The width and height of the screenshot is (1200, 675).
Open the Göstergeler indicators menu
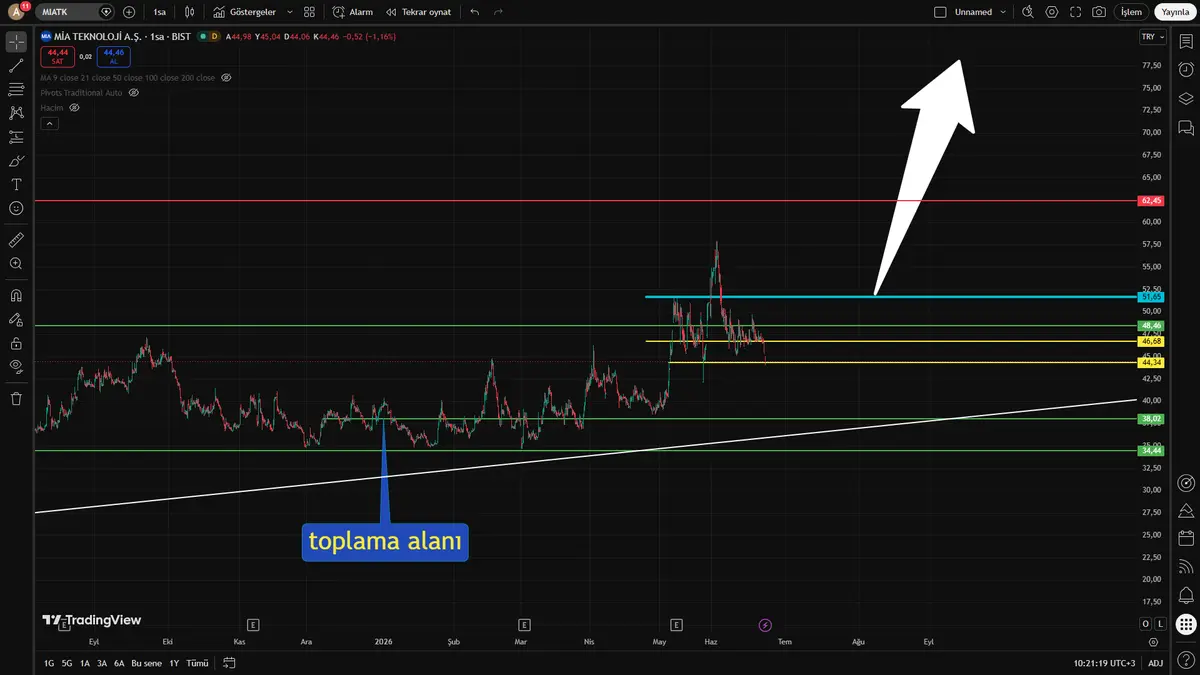(x=245, y=12)
